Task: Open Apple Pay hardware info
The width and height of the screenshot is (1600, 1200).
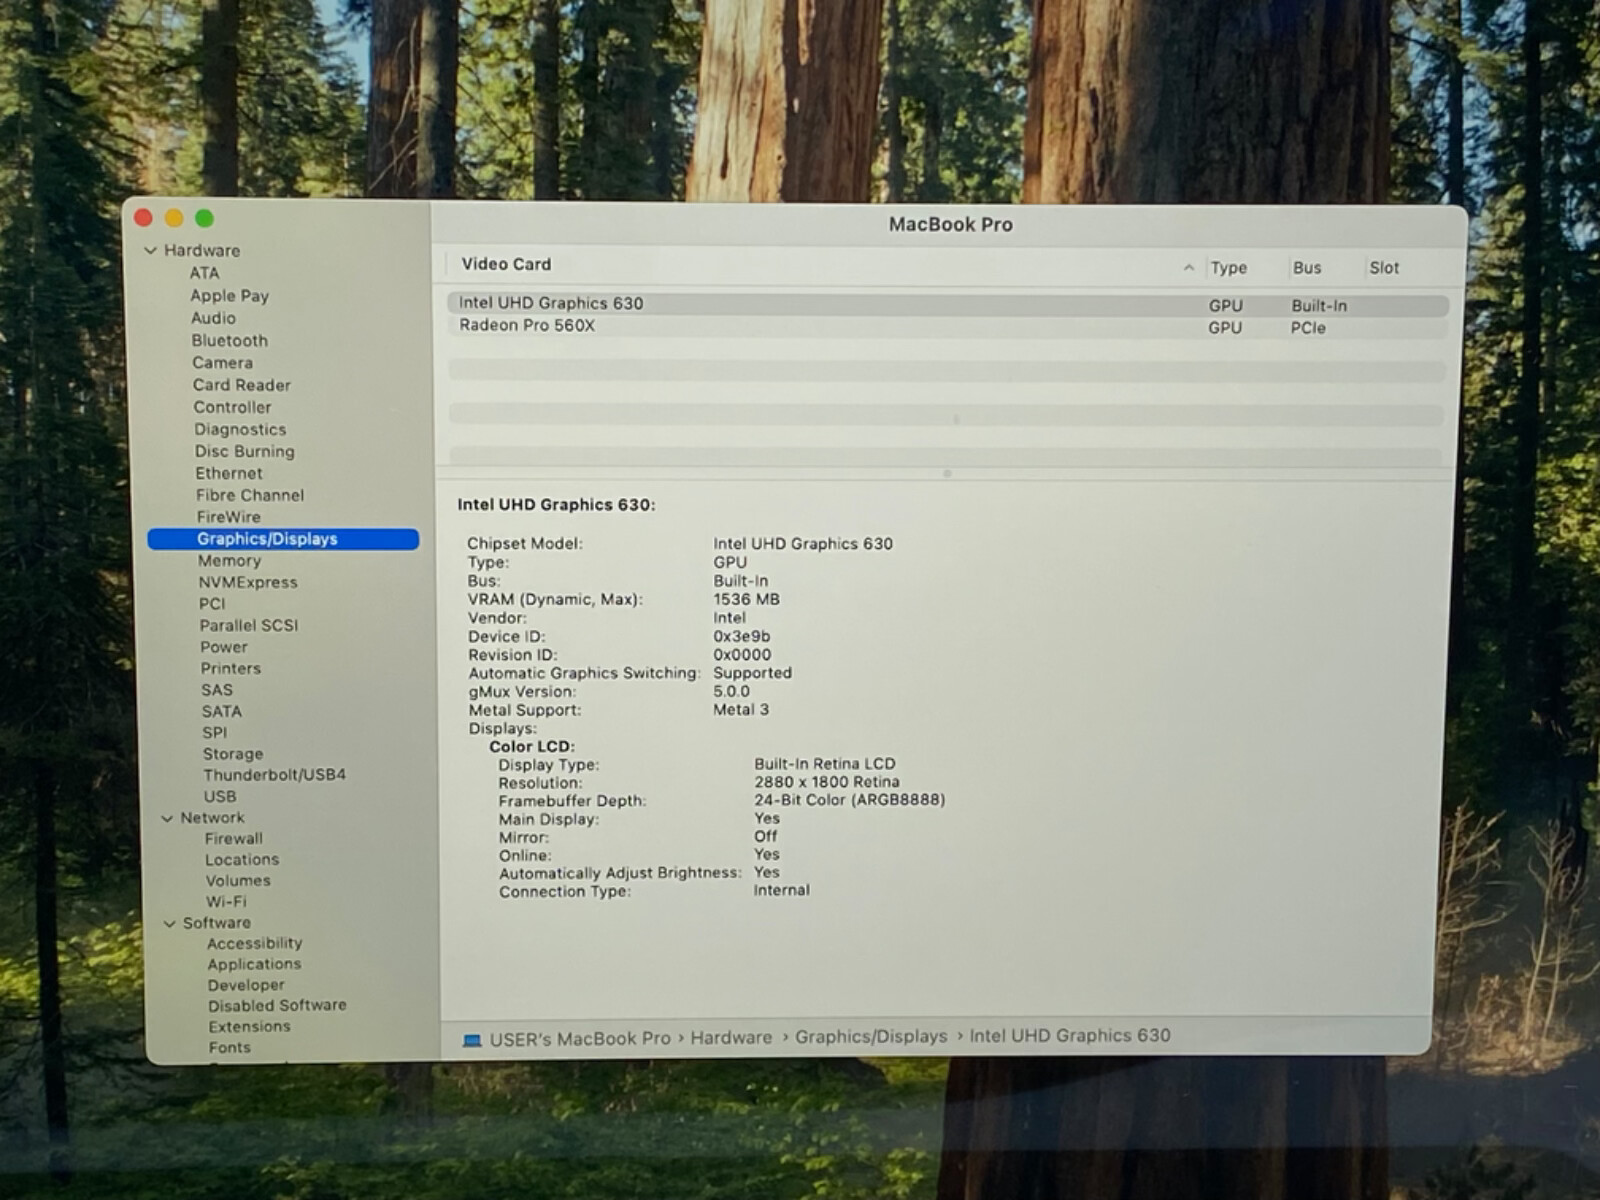Action: (229, 296)
